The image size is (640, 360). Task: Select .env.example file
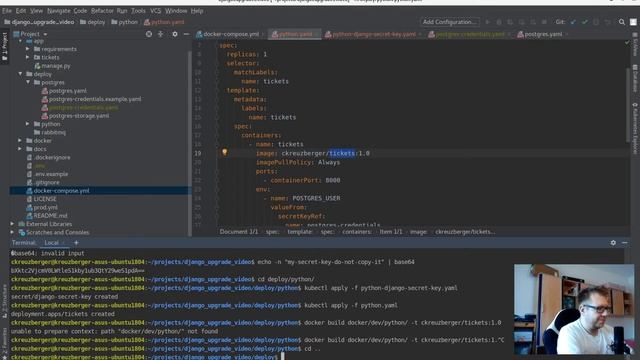pyautogui.click(x=47, y=174)
